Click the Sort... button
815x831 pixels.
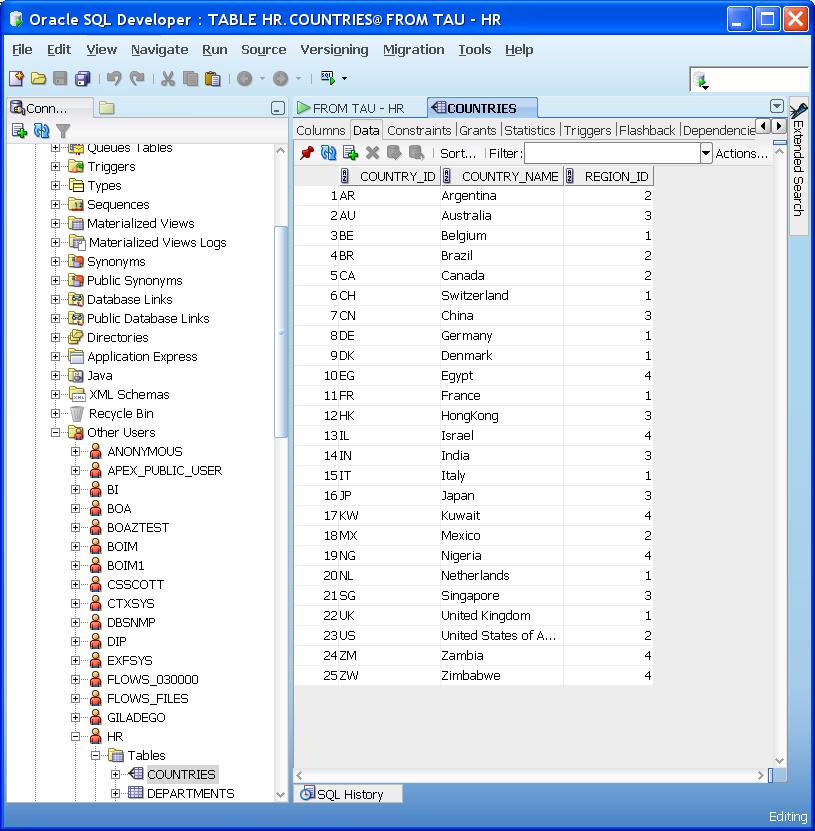[x=458, y=154]
